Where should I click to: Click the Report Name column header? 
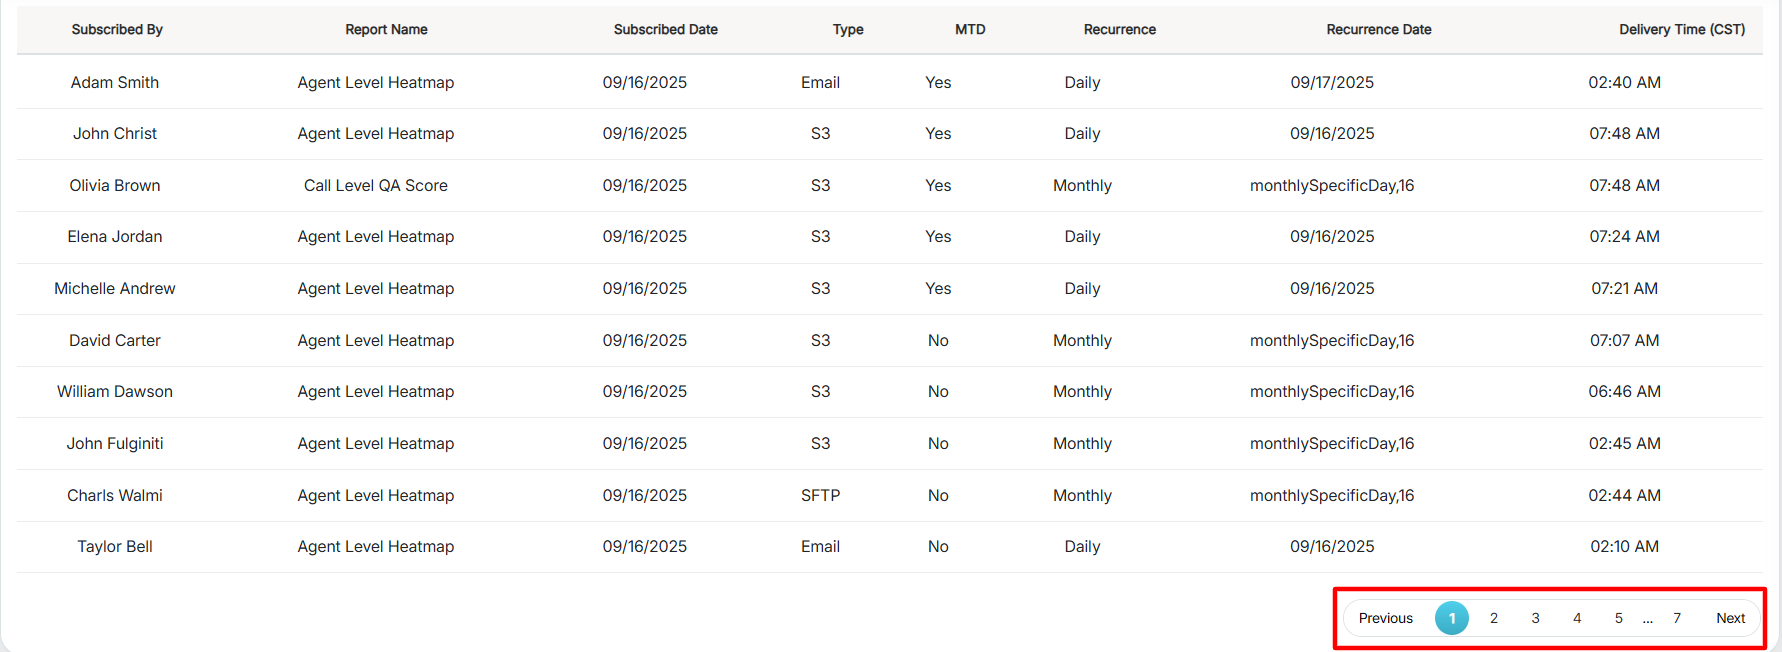point(386,30)
